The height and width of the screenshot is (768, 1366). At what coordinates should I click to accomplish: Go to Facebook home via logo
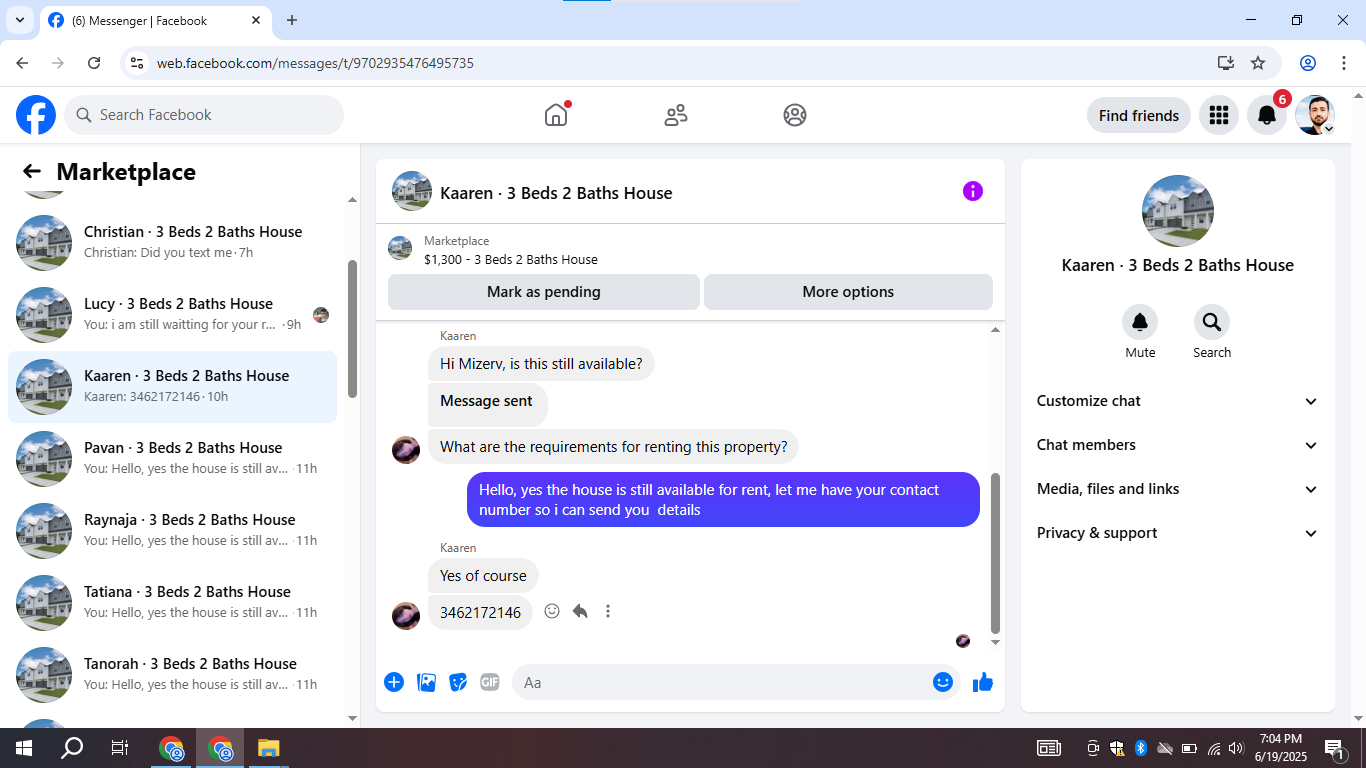[36, 115]
